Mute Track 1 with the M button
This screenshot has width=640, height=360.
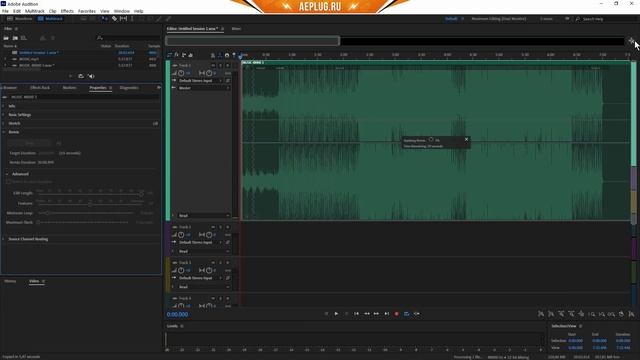[213, 65]
